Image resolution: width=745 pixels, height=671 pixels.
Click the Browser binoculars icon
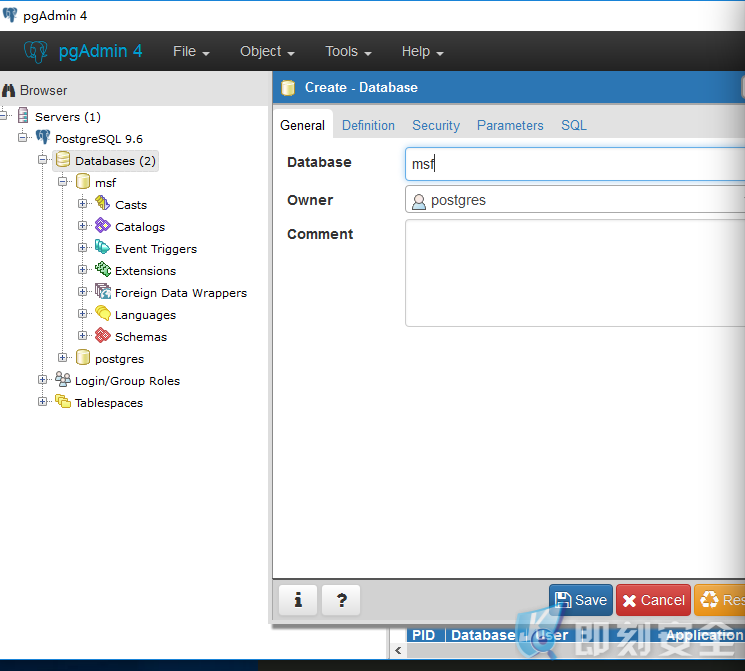point(9,90)
